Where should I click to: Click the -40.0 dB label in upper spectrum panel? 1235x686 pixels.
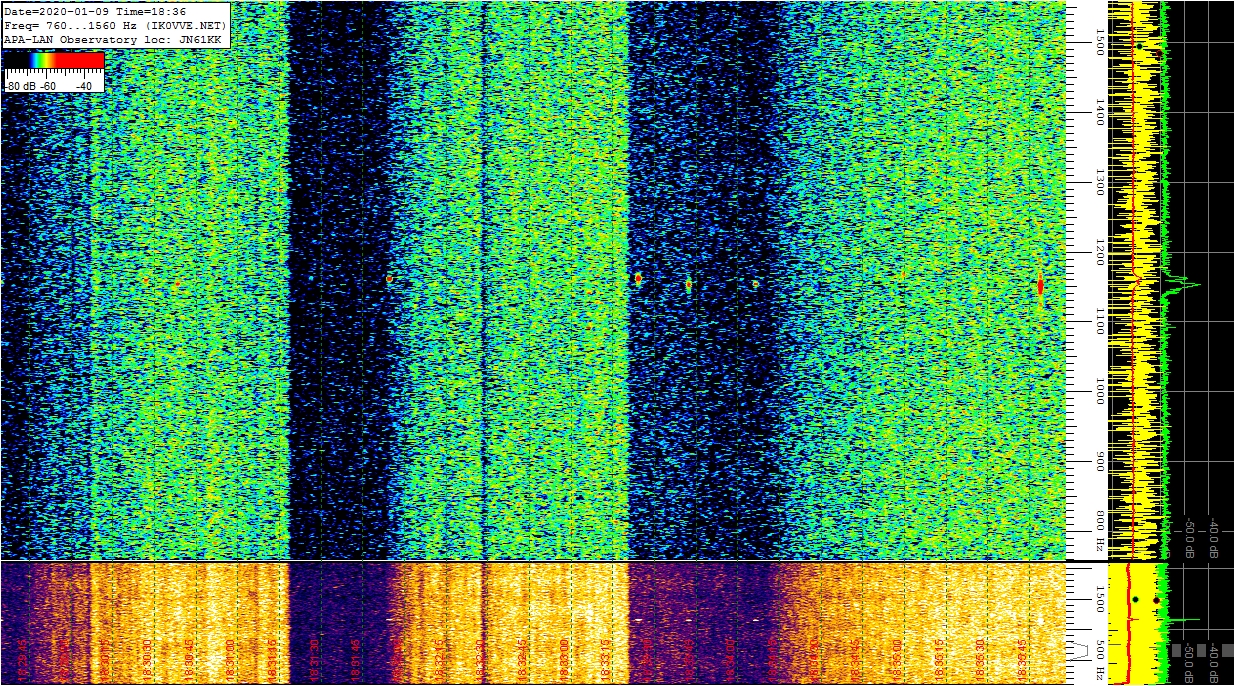pos(1212,539)
